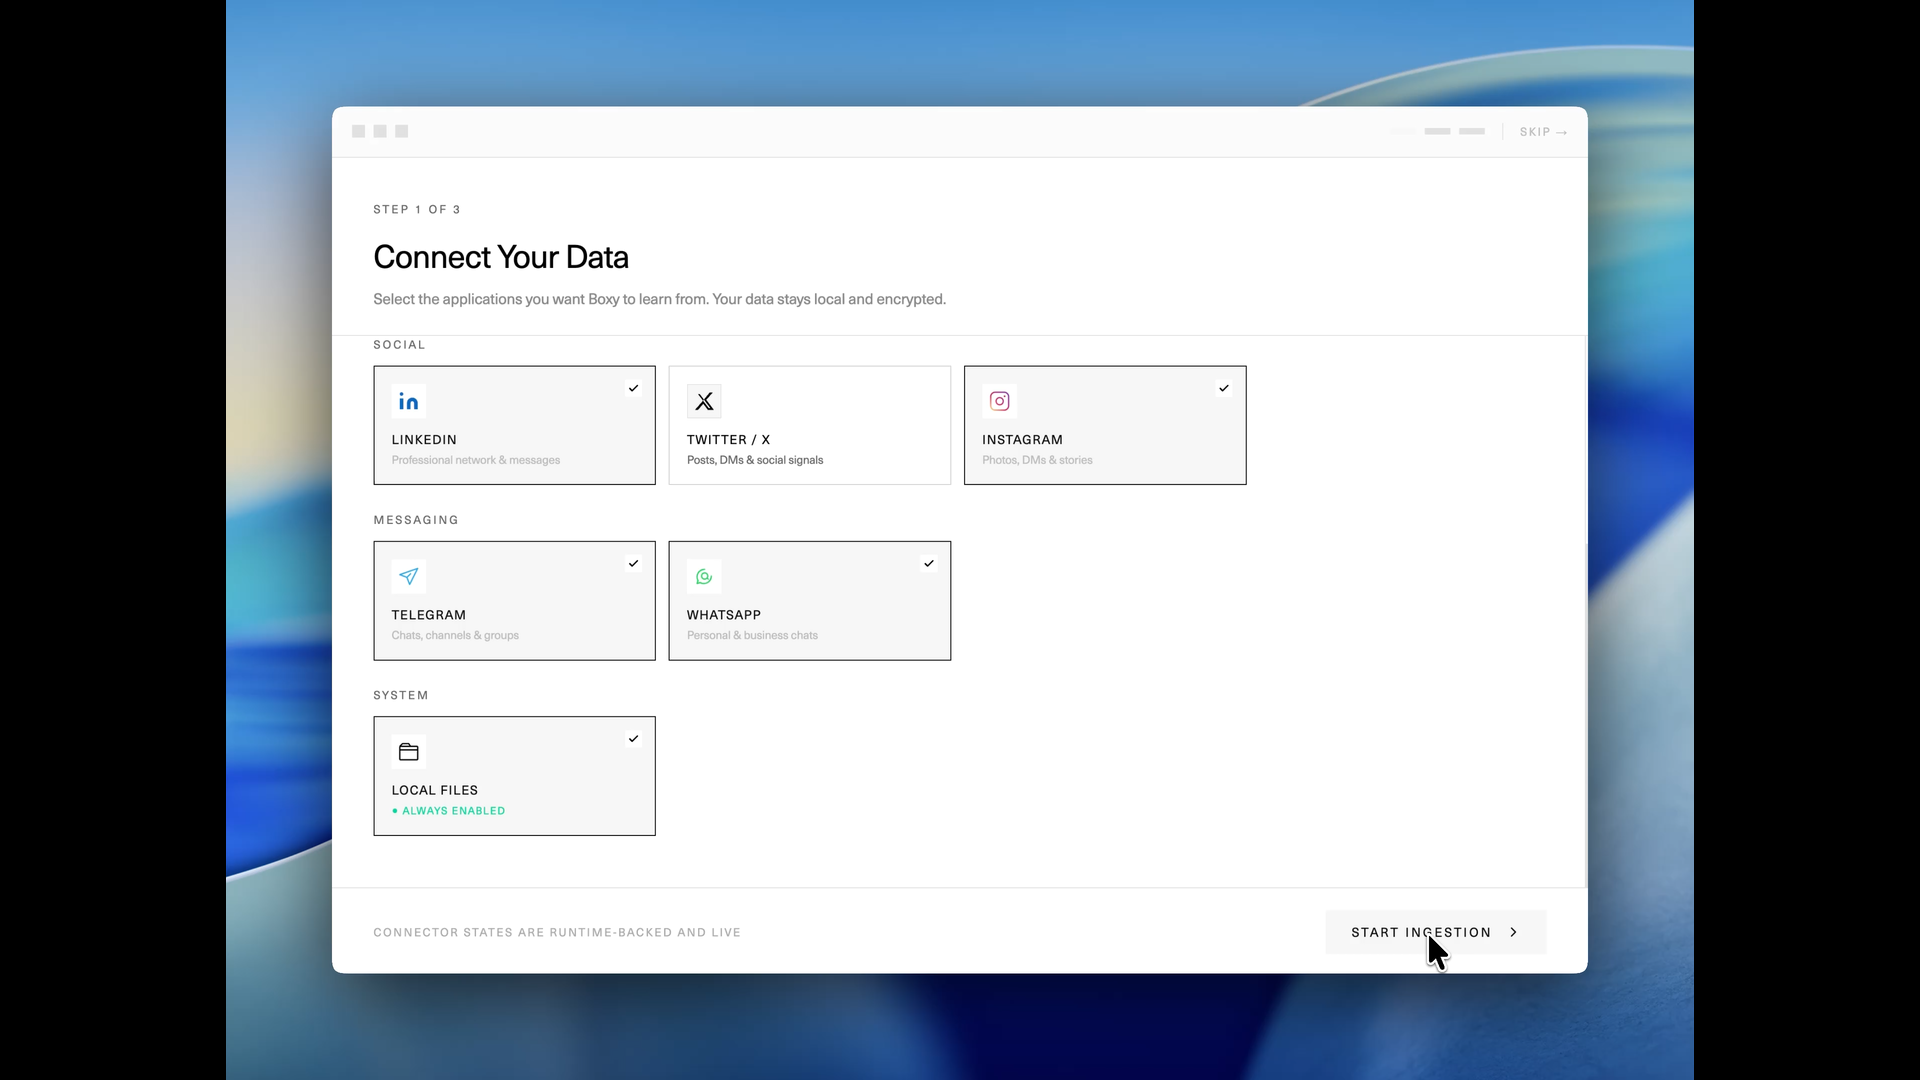Skip the onboarding with the Skip link

pos(1542,132)
